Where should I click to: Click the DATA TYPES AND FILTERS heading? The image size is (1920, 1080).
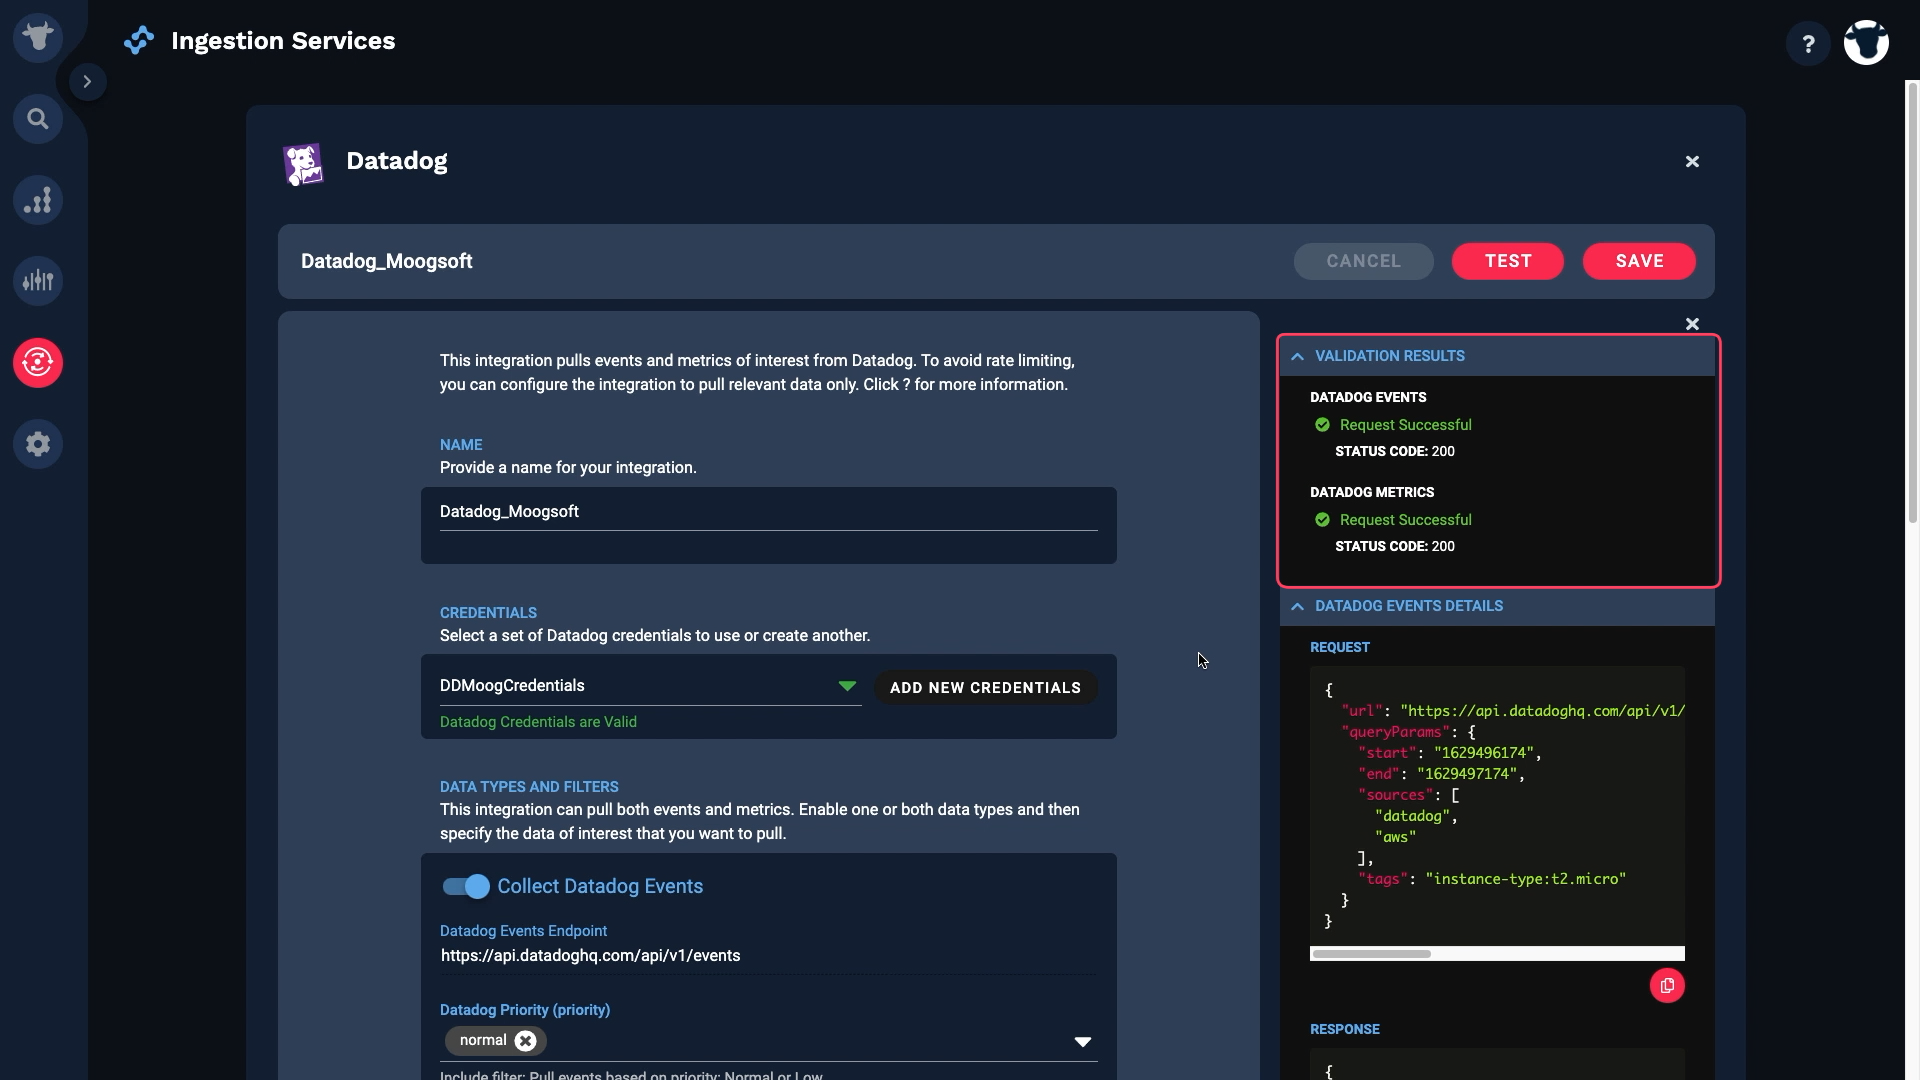tap(529, 787)
